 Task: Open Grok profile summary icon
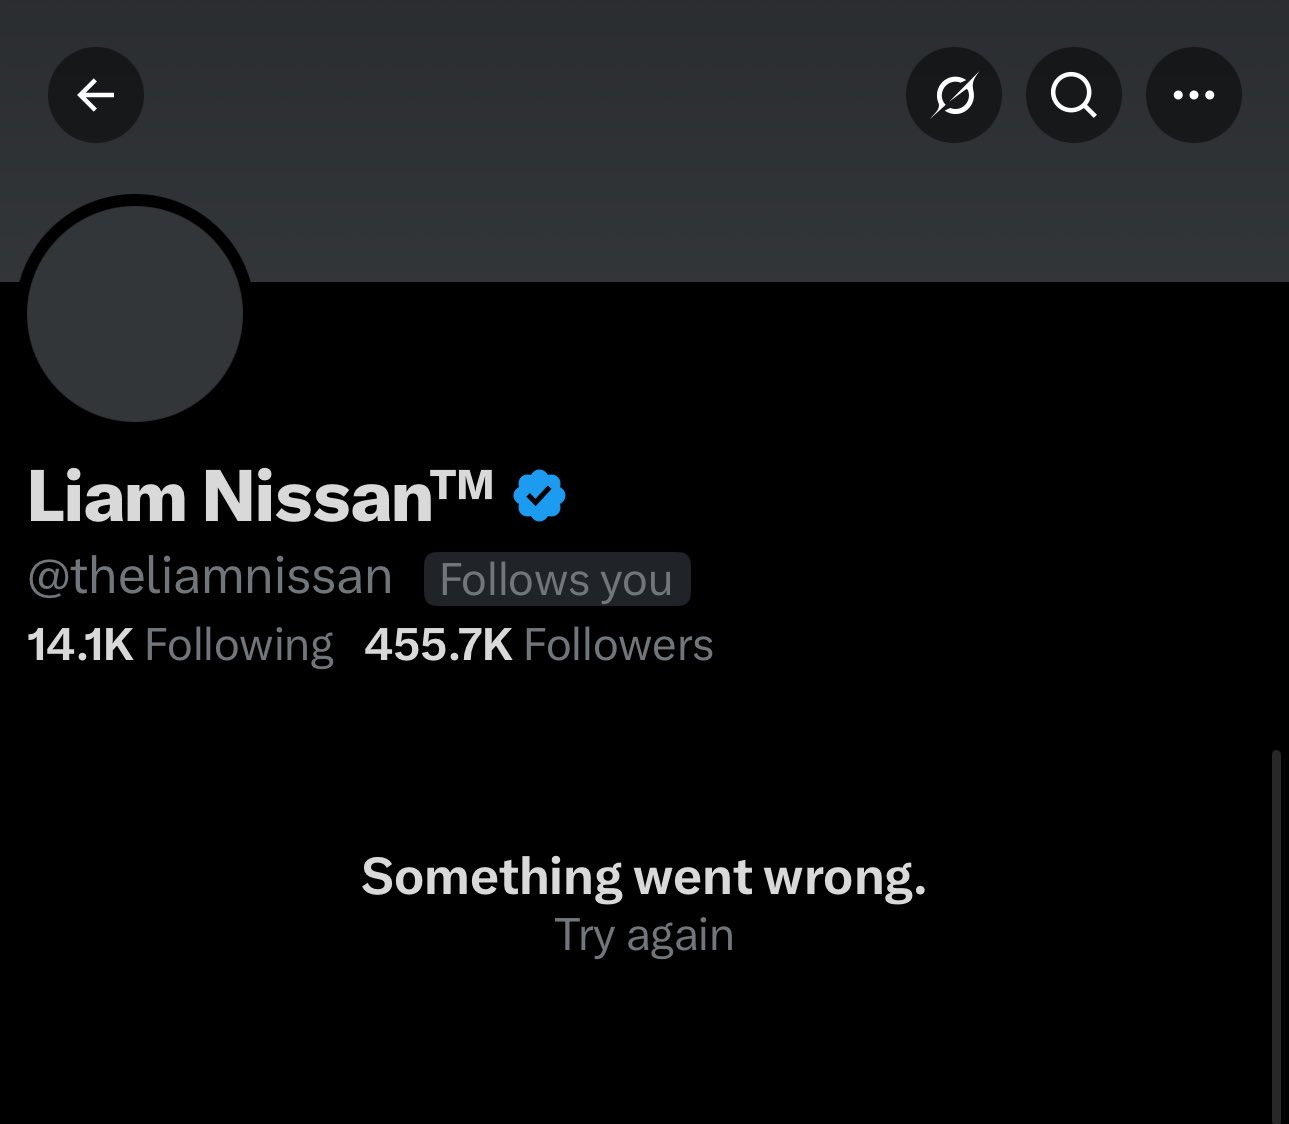954,95
